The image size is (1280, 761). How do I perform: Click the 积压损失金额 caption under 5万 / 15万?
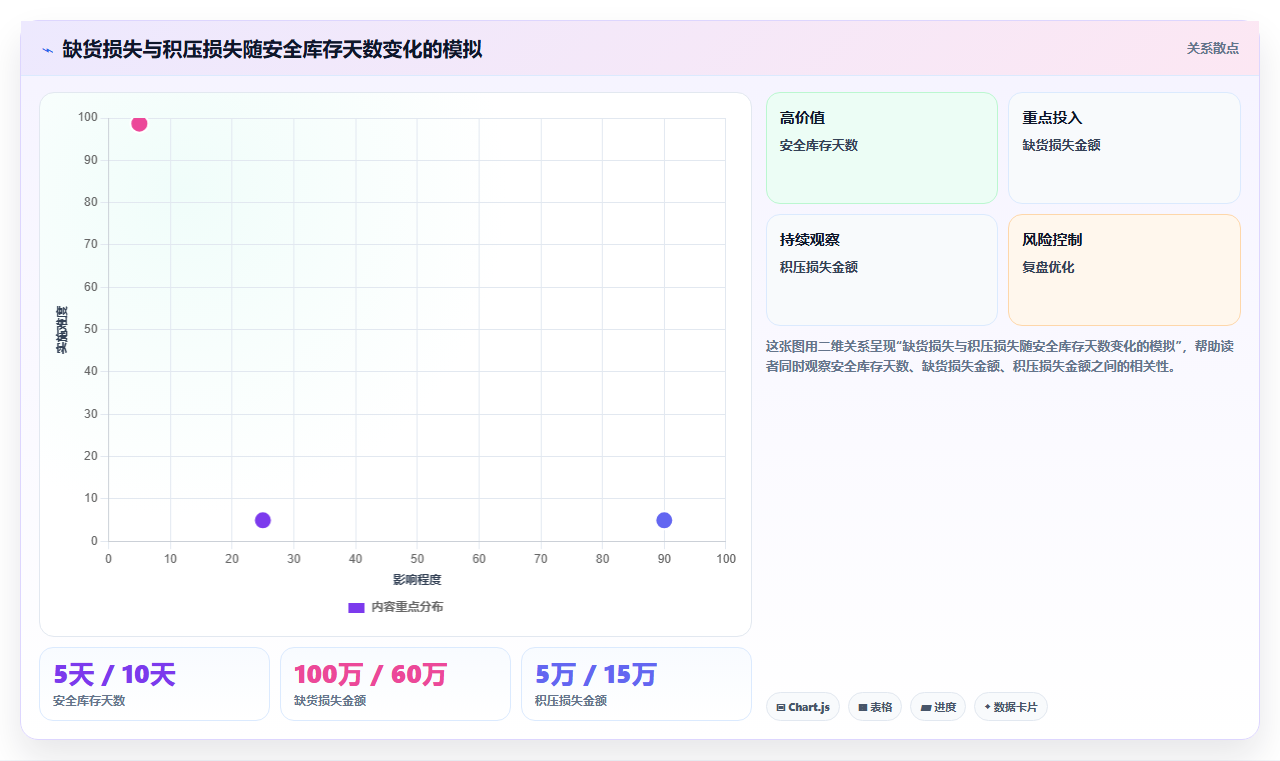(571, 701)
